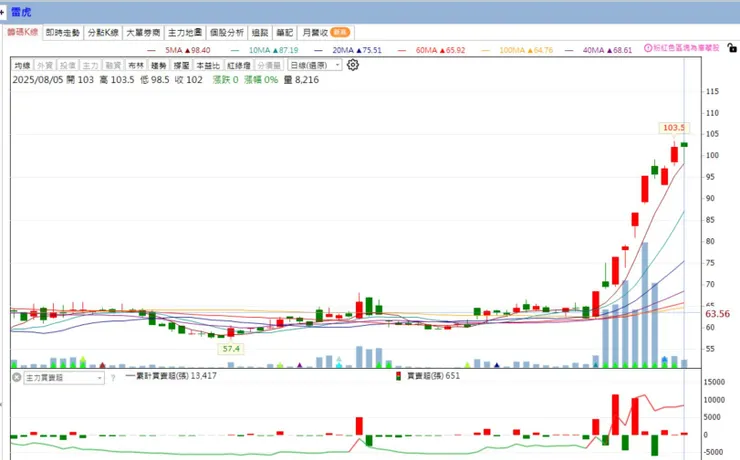This screenshot has width=740, height=460.
Task: Click the 量 8,216 volume readout
Action: (301, 80)
